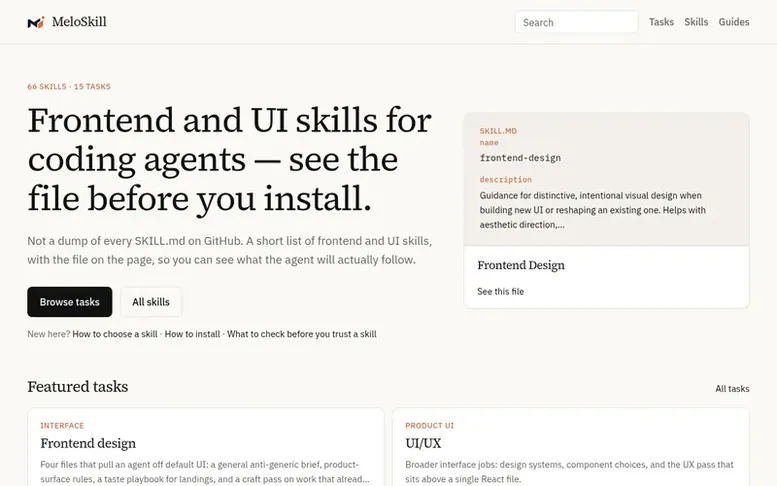
Task: Open the All tasks link
Action: 732,388
